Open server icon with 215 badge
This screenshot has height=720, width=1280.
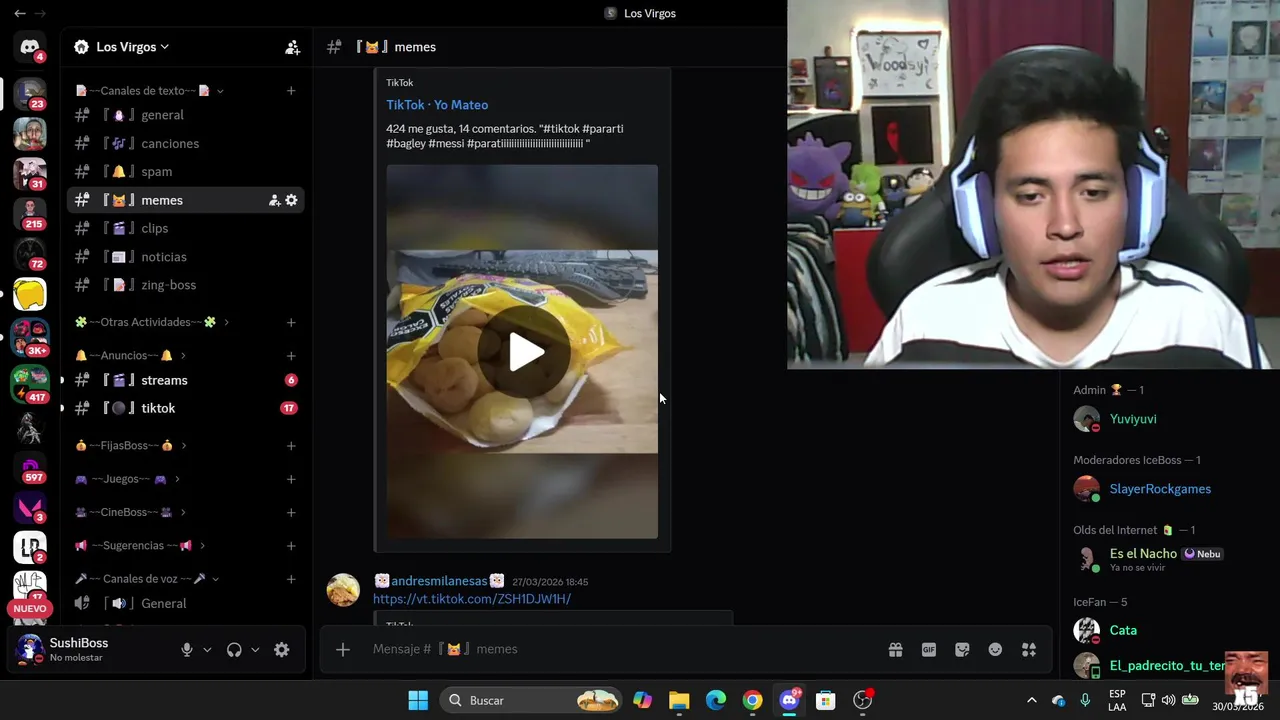30,213
